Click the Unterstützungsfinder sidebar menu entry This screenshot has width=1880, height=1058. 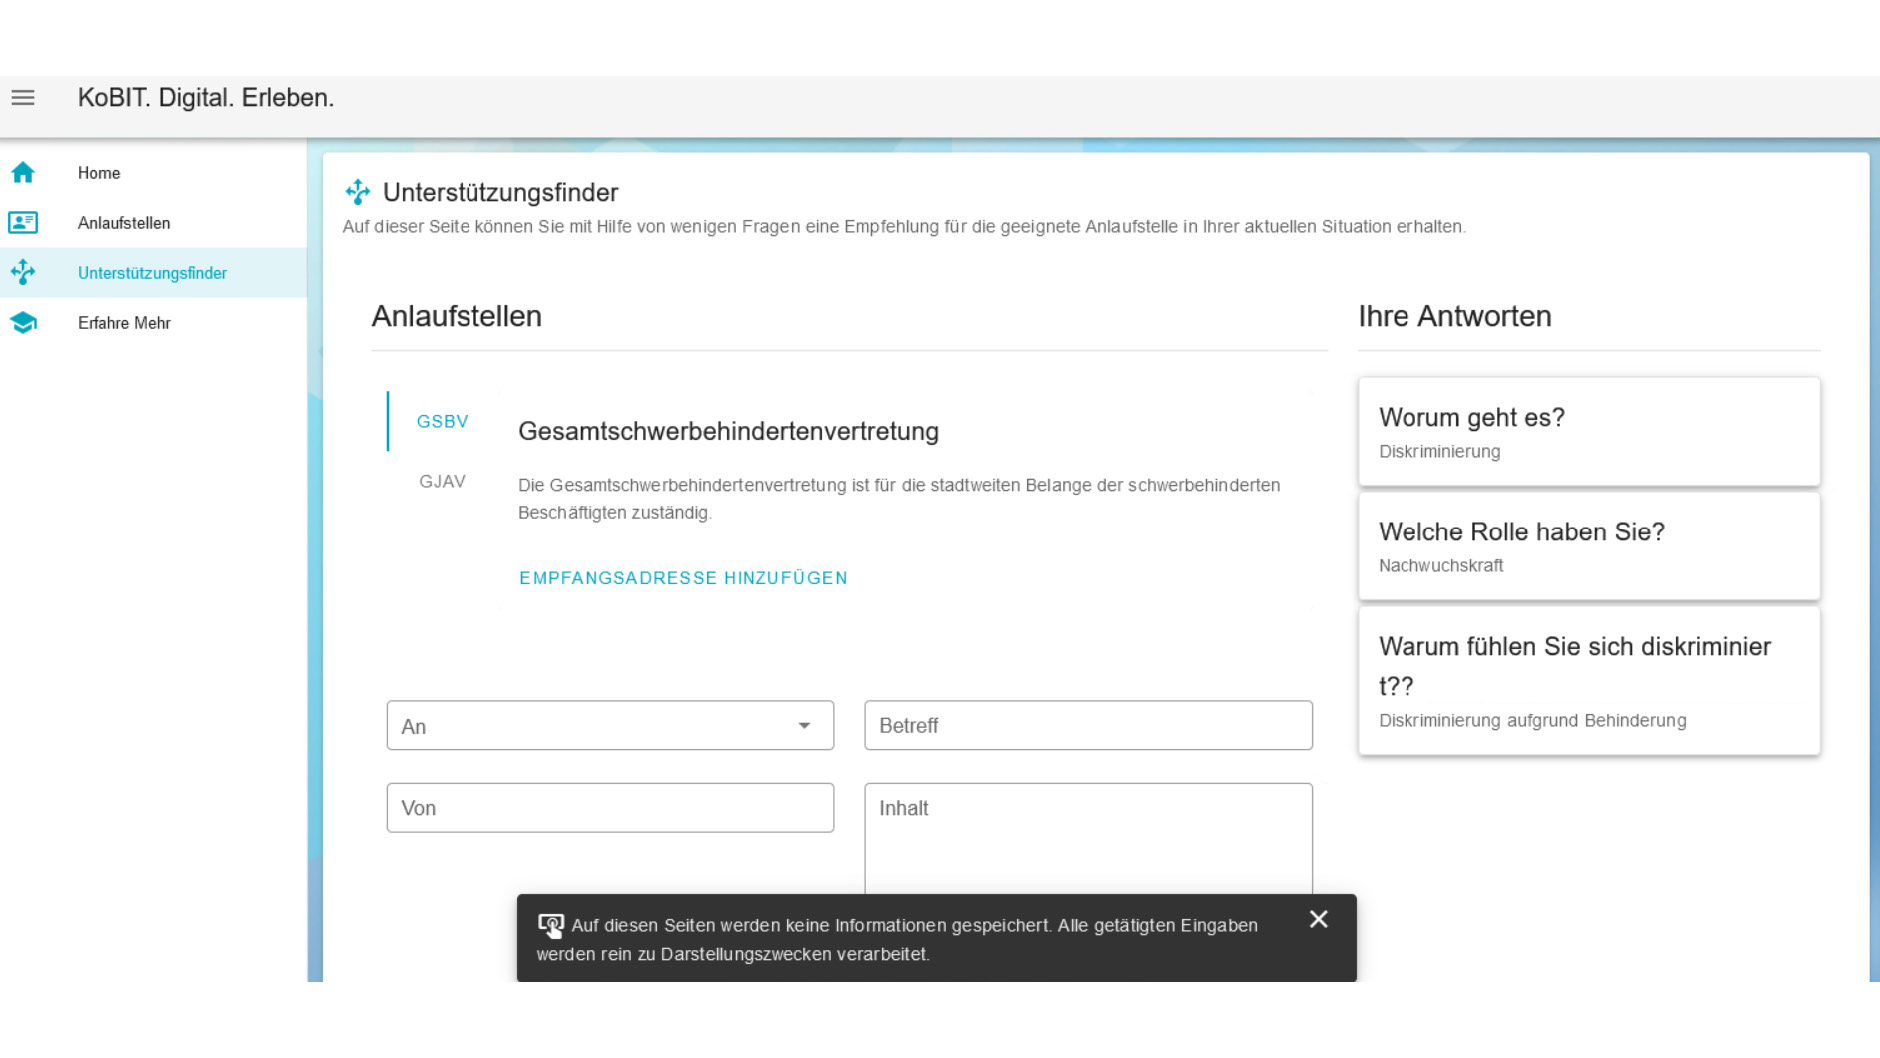click(x=152, y=272)
